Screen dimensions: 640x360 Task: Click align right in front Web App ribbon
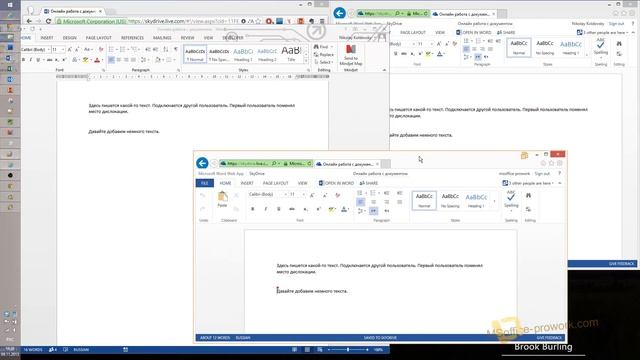(x=387, y=202)
